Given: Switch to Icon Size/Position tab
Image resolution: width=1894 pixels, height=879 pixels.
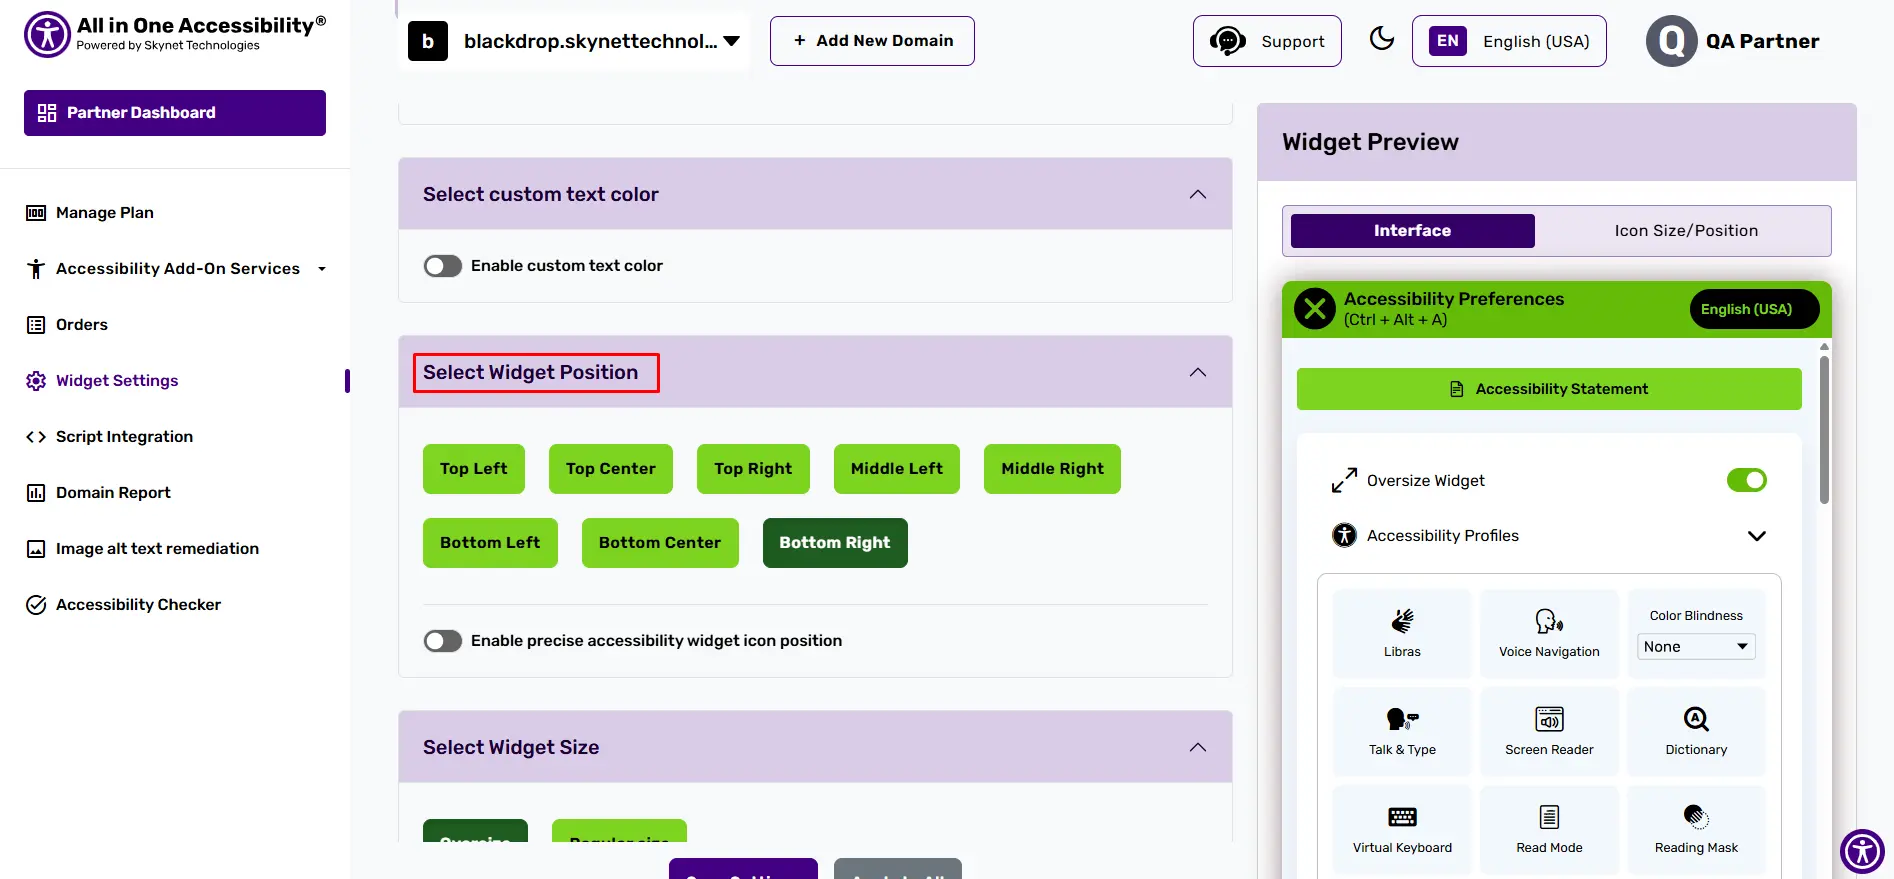Looking at the screenshot, I should 1686,231.
